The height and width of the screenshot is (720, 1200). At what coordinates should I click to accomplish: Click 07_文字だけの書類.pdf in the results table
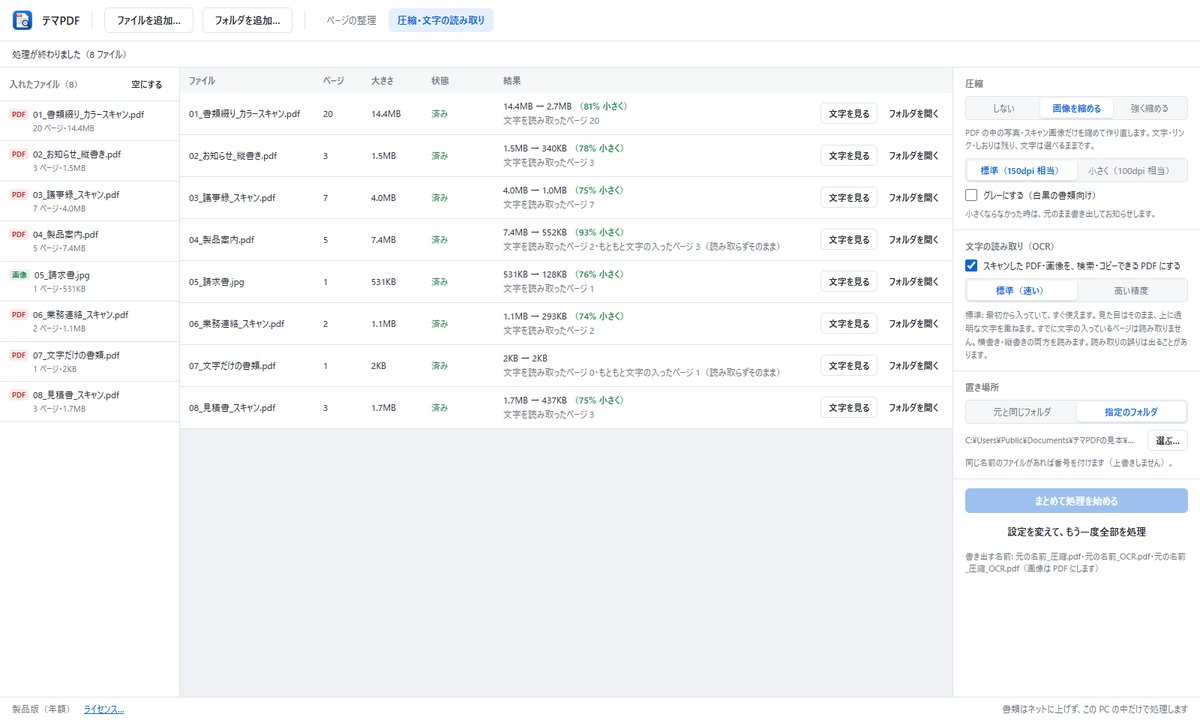(x=232, y=366)
